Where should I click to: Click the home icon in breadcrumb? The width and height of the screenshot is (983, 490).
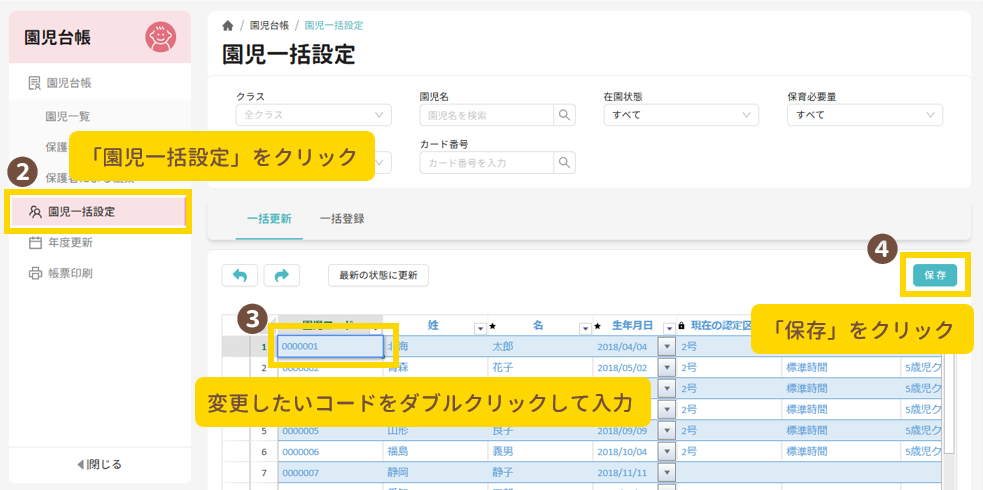click(228, 25)
